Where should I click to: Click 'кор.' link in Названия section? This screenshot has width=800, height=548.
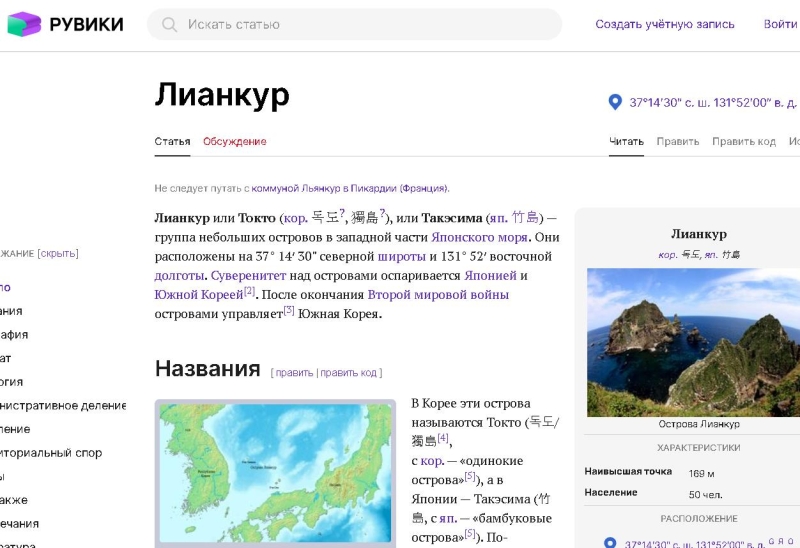point(432,461)
